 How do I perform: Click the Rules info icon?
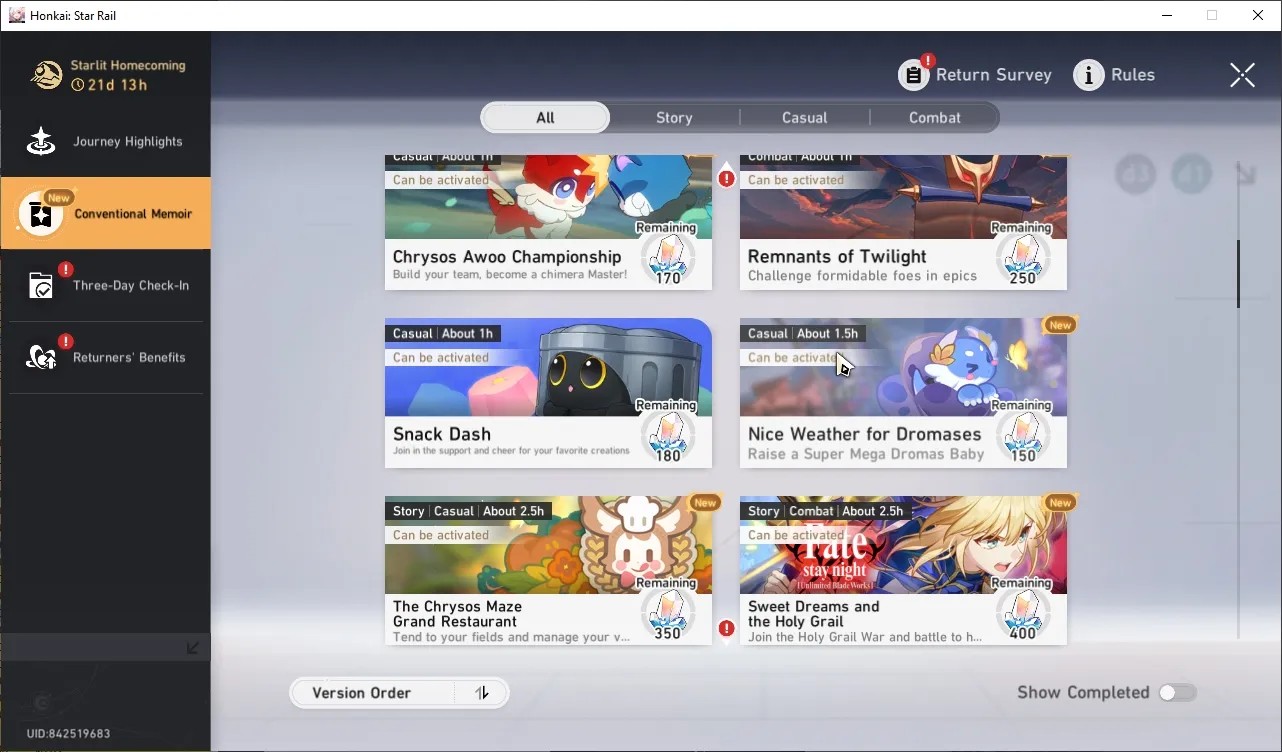(1088, 75)
